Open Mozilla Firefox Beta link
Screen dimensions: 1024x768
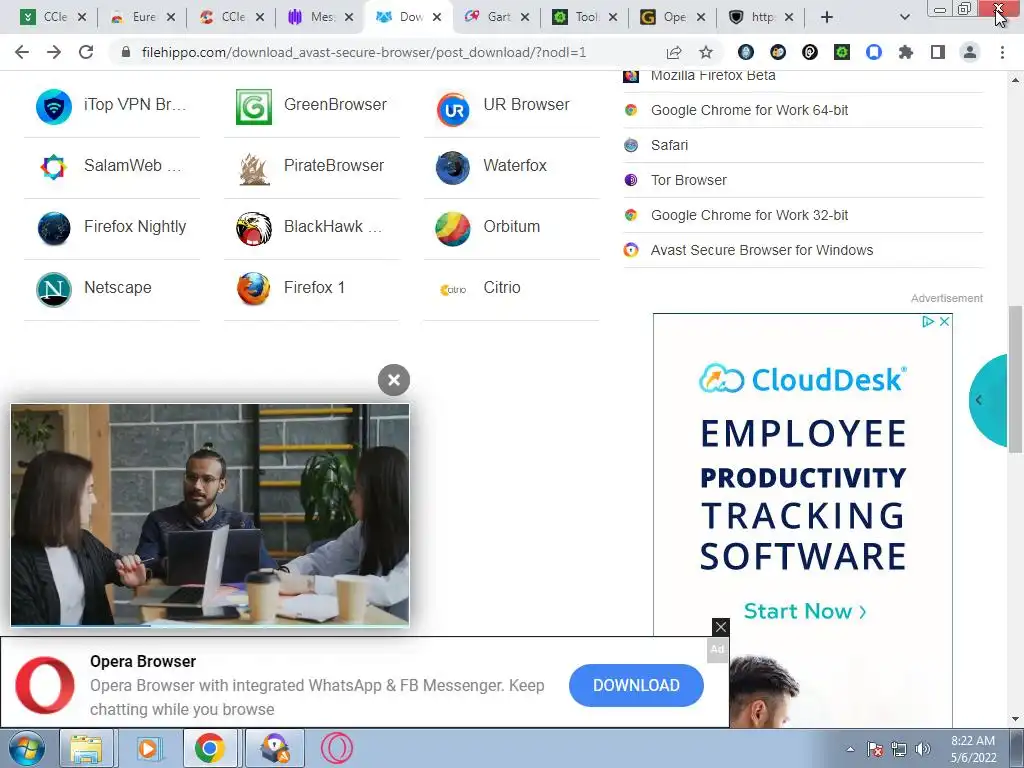(x=712, y=76)
